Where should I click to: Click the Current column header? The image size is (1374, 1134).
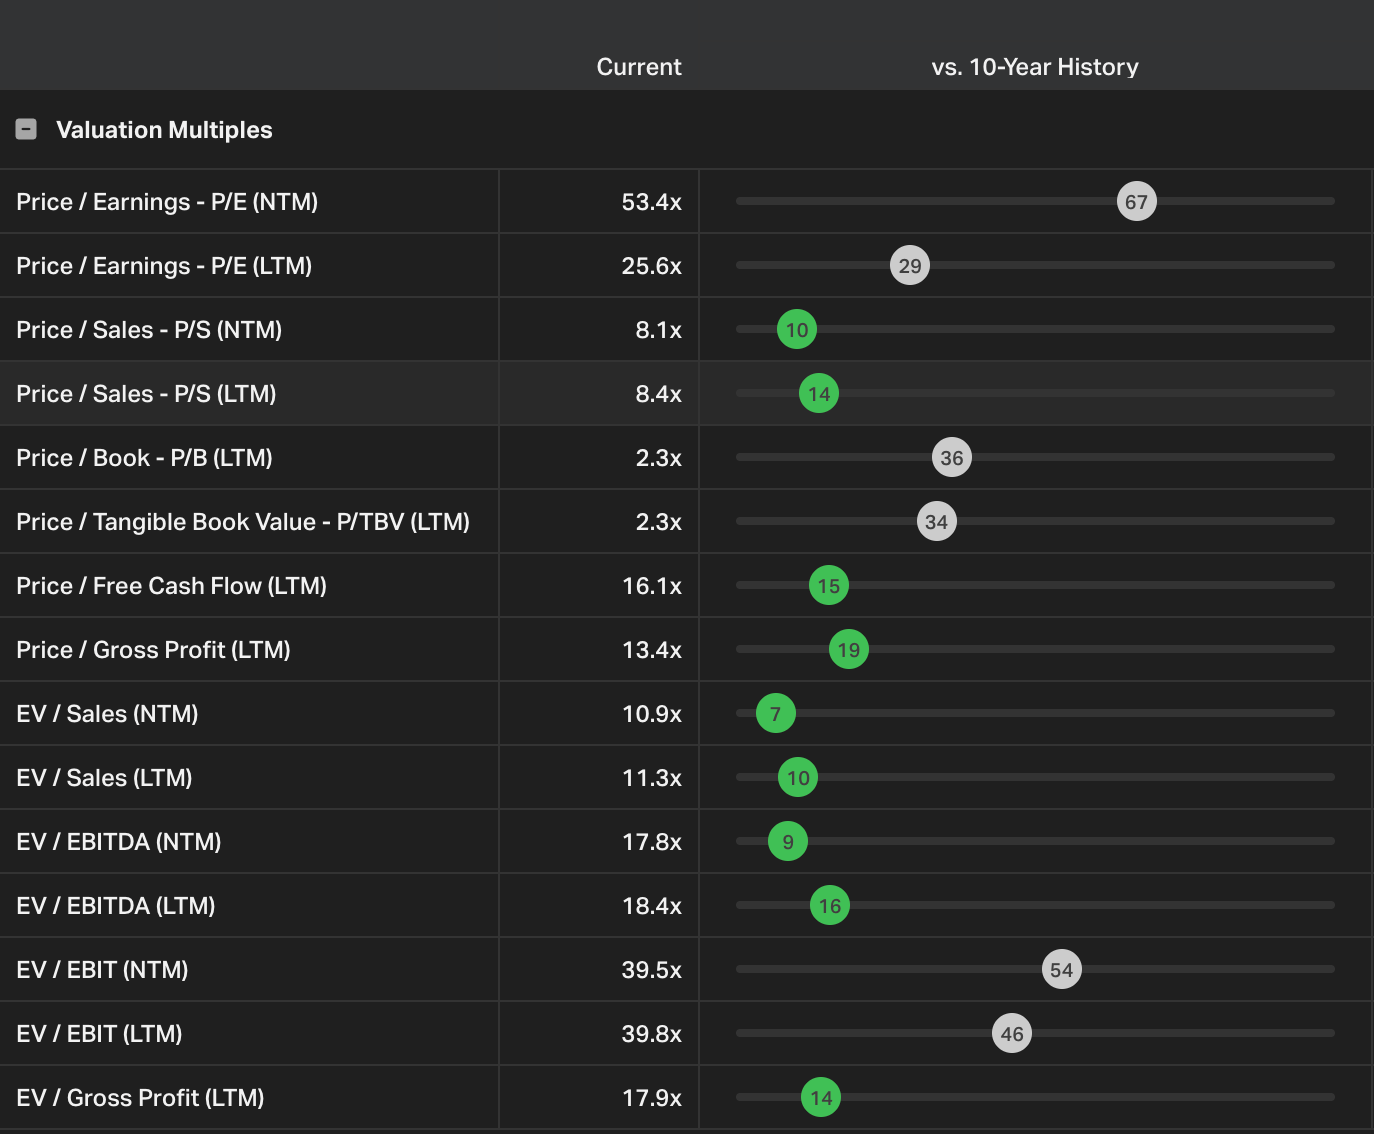point(639,67)
